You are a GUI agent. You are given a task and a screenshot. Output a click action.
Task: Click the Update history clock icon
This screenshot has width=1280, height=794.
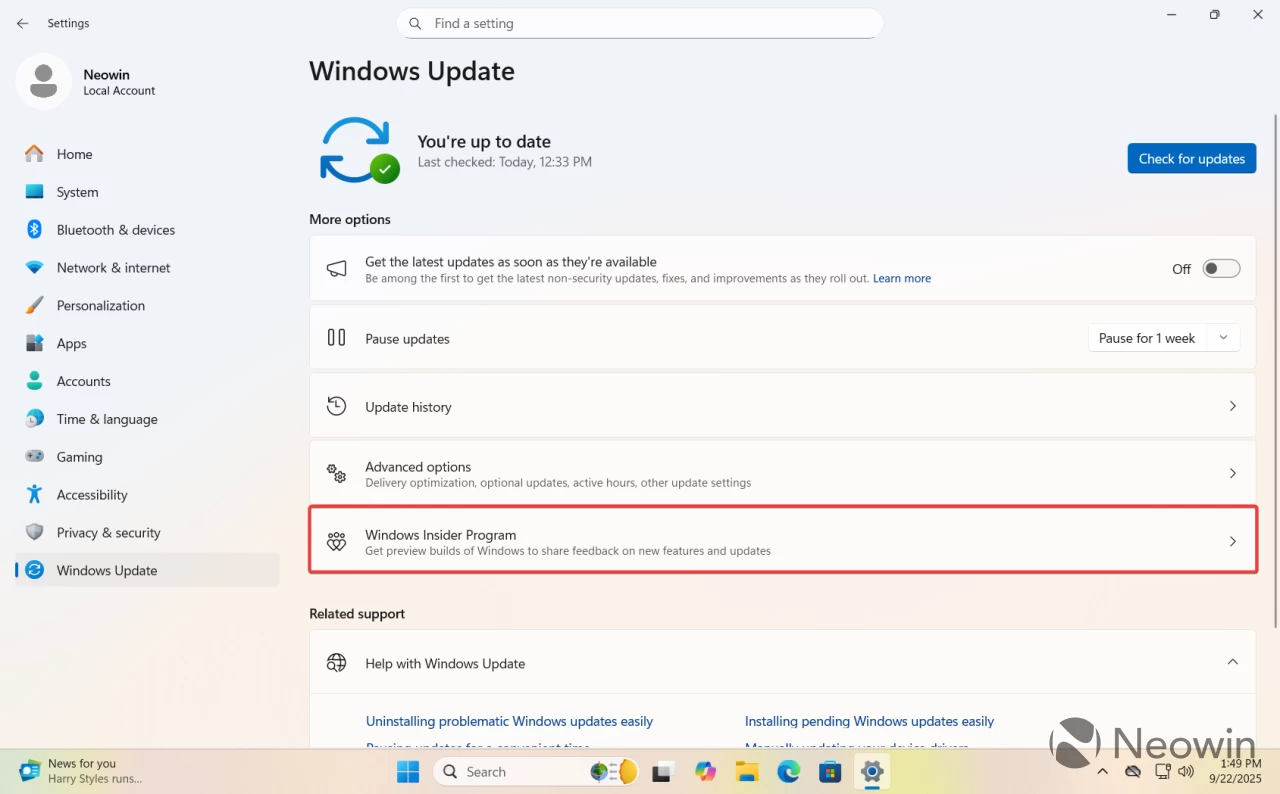click(336, 406)
